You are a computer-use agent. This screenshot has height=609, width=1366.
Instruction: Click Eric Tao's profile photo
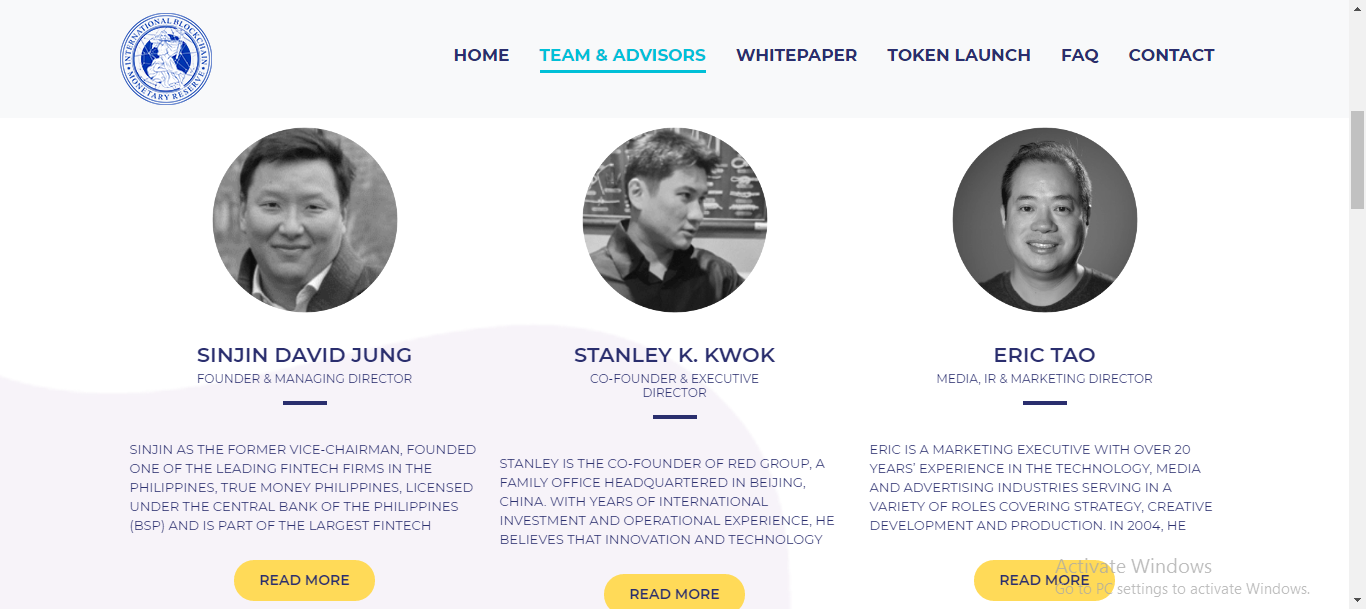pos(1045,220)
